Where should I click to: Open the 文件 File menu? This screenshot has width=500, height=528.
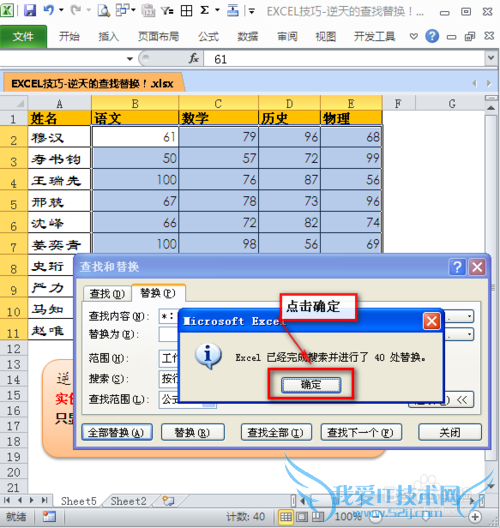23,36
